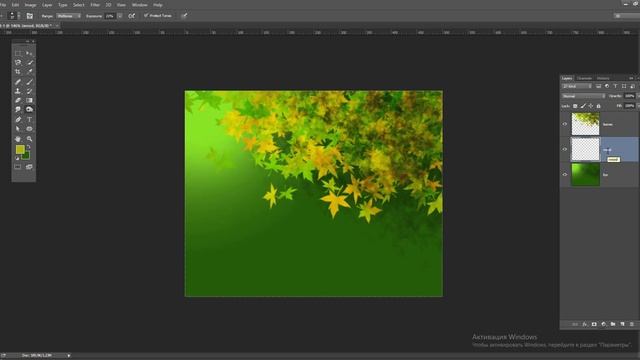Select the History Brush tool
The width and height of the screenshot is (640, 360).
(29, 91)
